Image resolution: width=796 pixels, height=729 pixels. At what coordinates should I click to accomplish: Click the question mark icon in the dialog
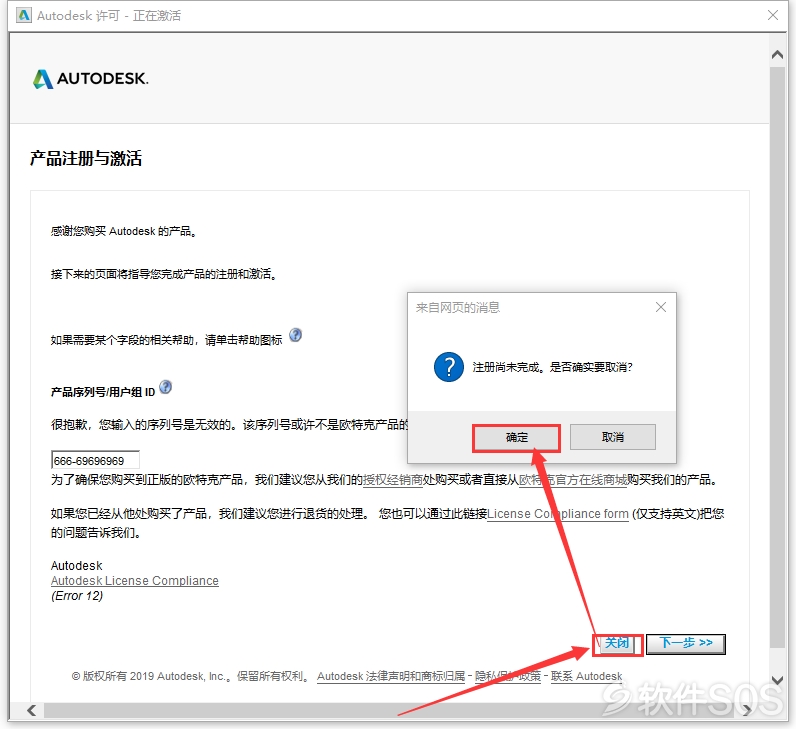(x=449, y=367)
